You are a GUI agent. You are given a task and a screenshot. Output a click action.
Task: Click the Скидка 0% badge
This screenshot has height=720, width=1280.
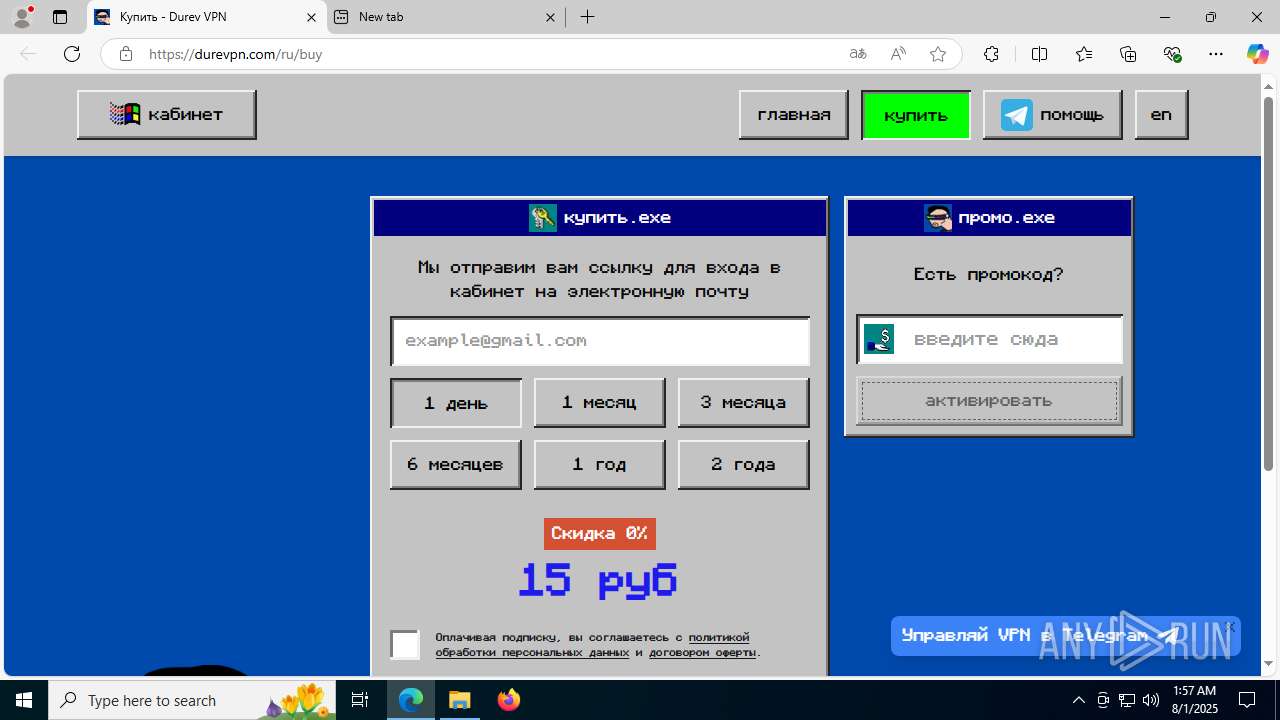[x=599, y=533]
